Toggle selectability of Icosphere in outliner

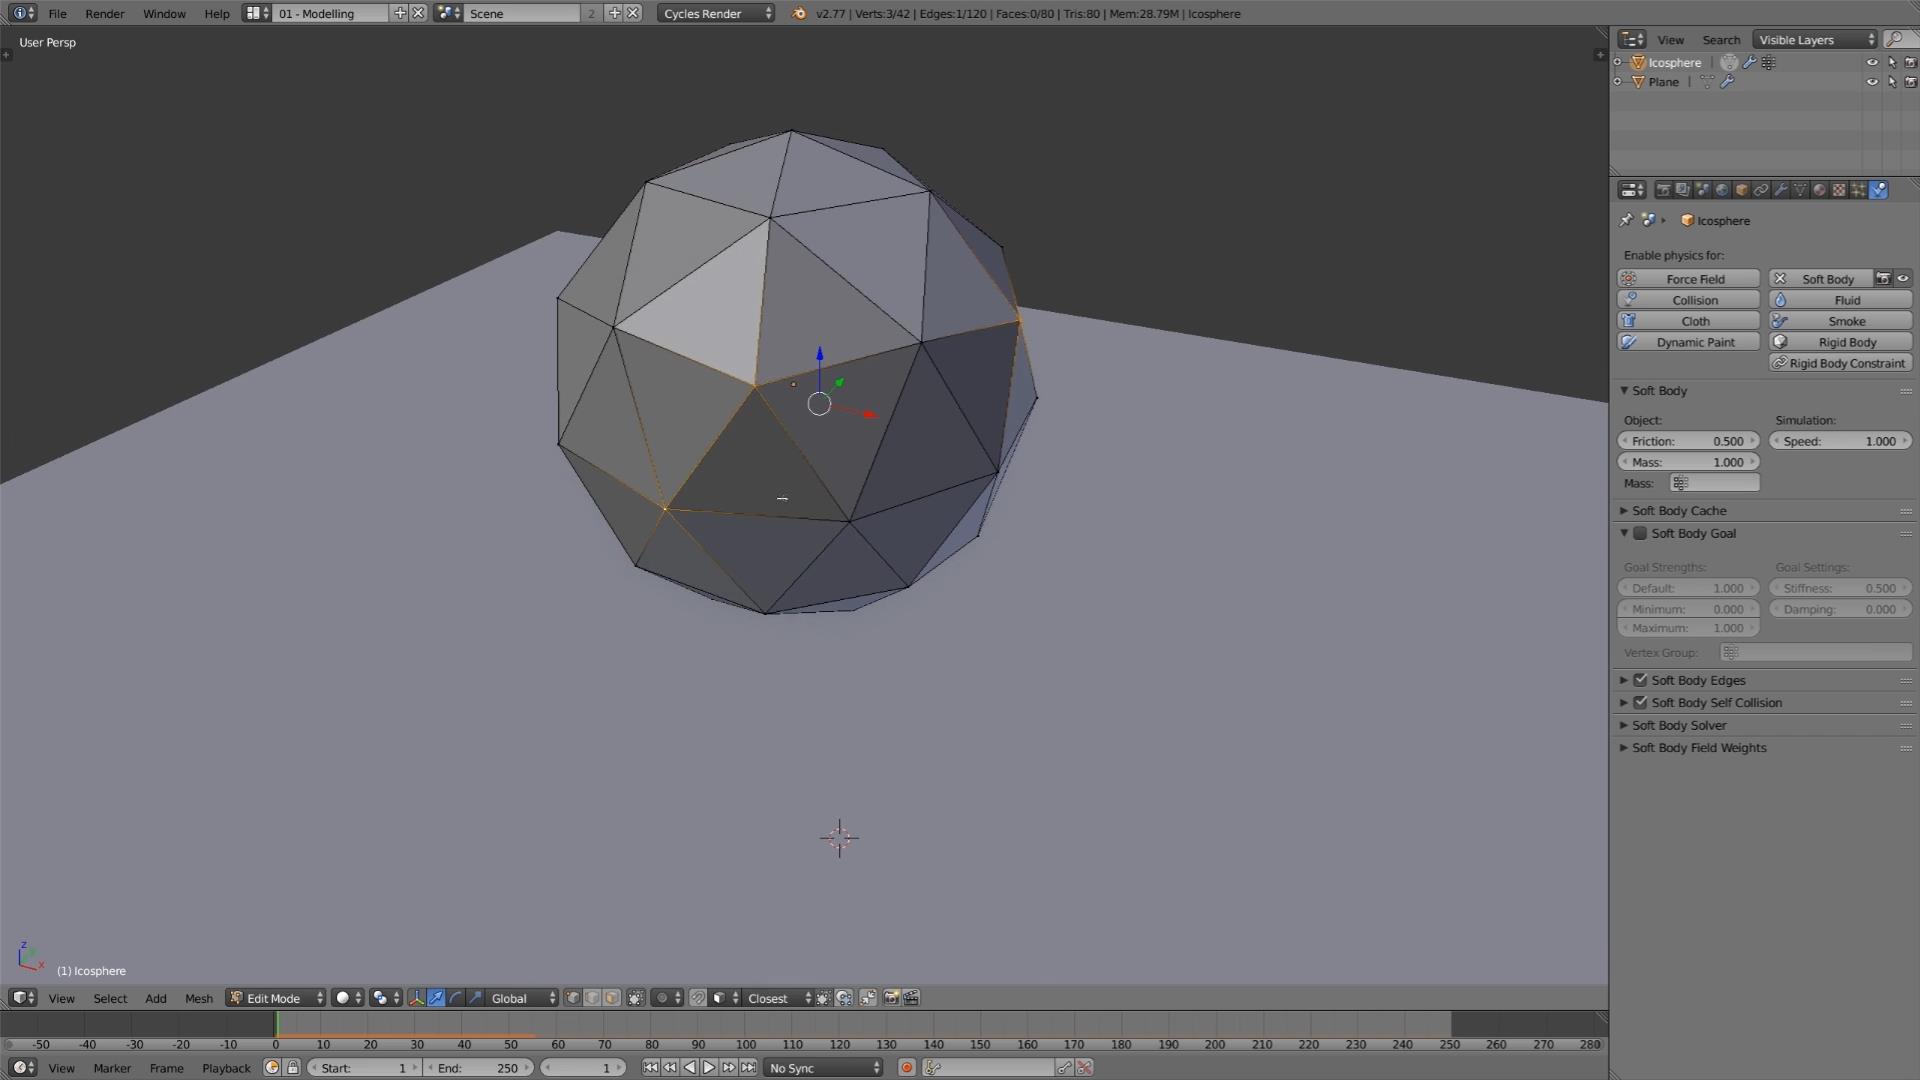(x=1892, y=62)
